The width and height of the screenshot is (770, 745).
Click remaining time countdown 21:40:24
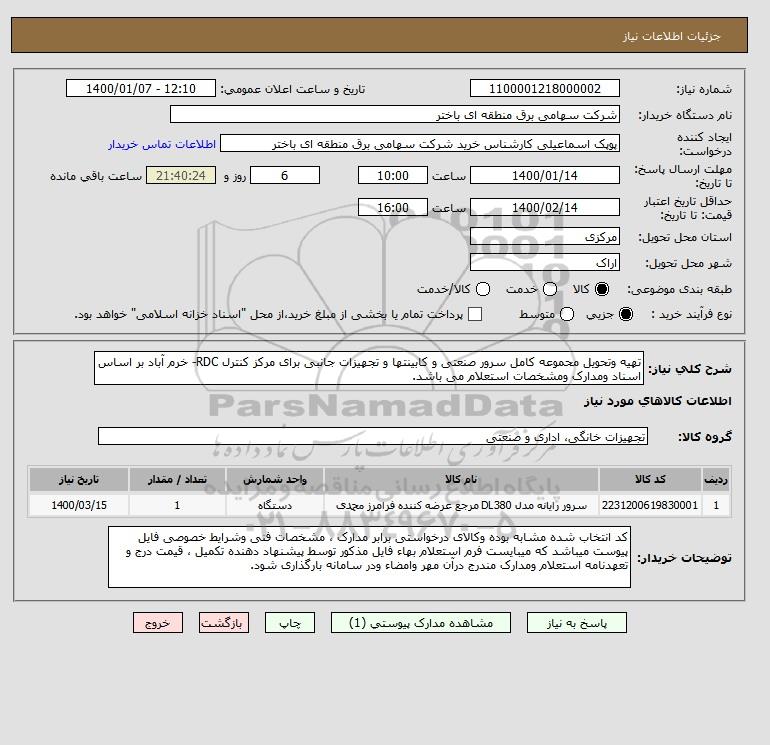point(181,175)
